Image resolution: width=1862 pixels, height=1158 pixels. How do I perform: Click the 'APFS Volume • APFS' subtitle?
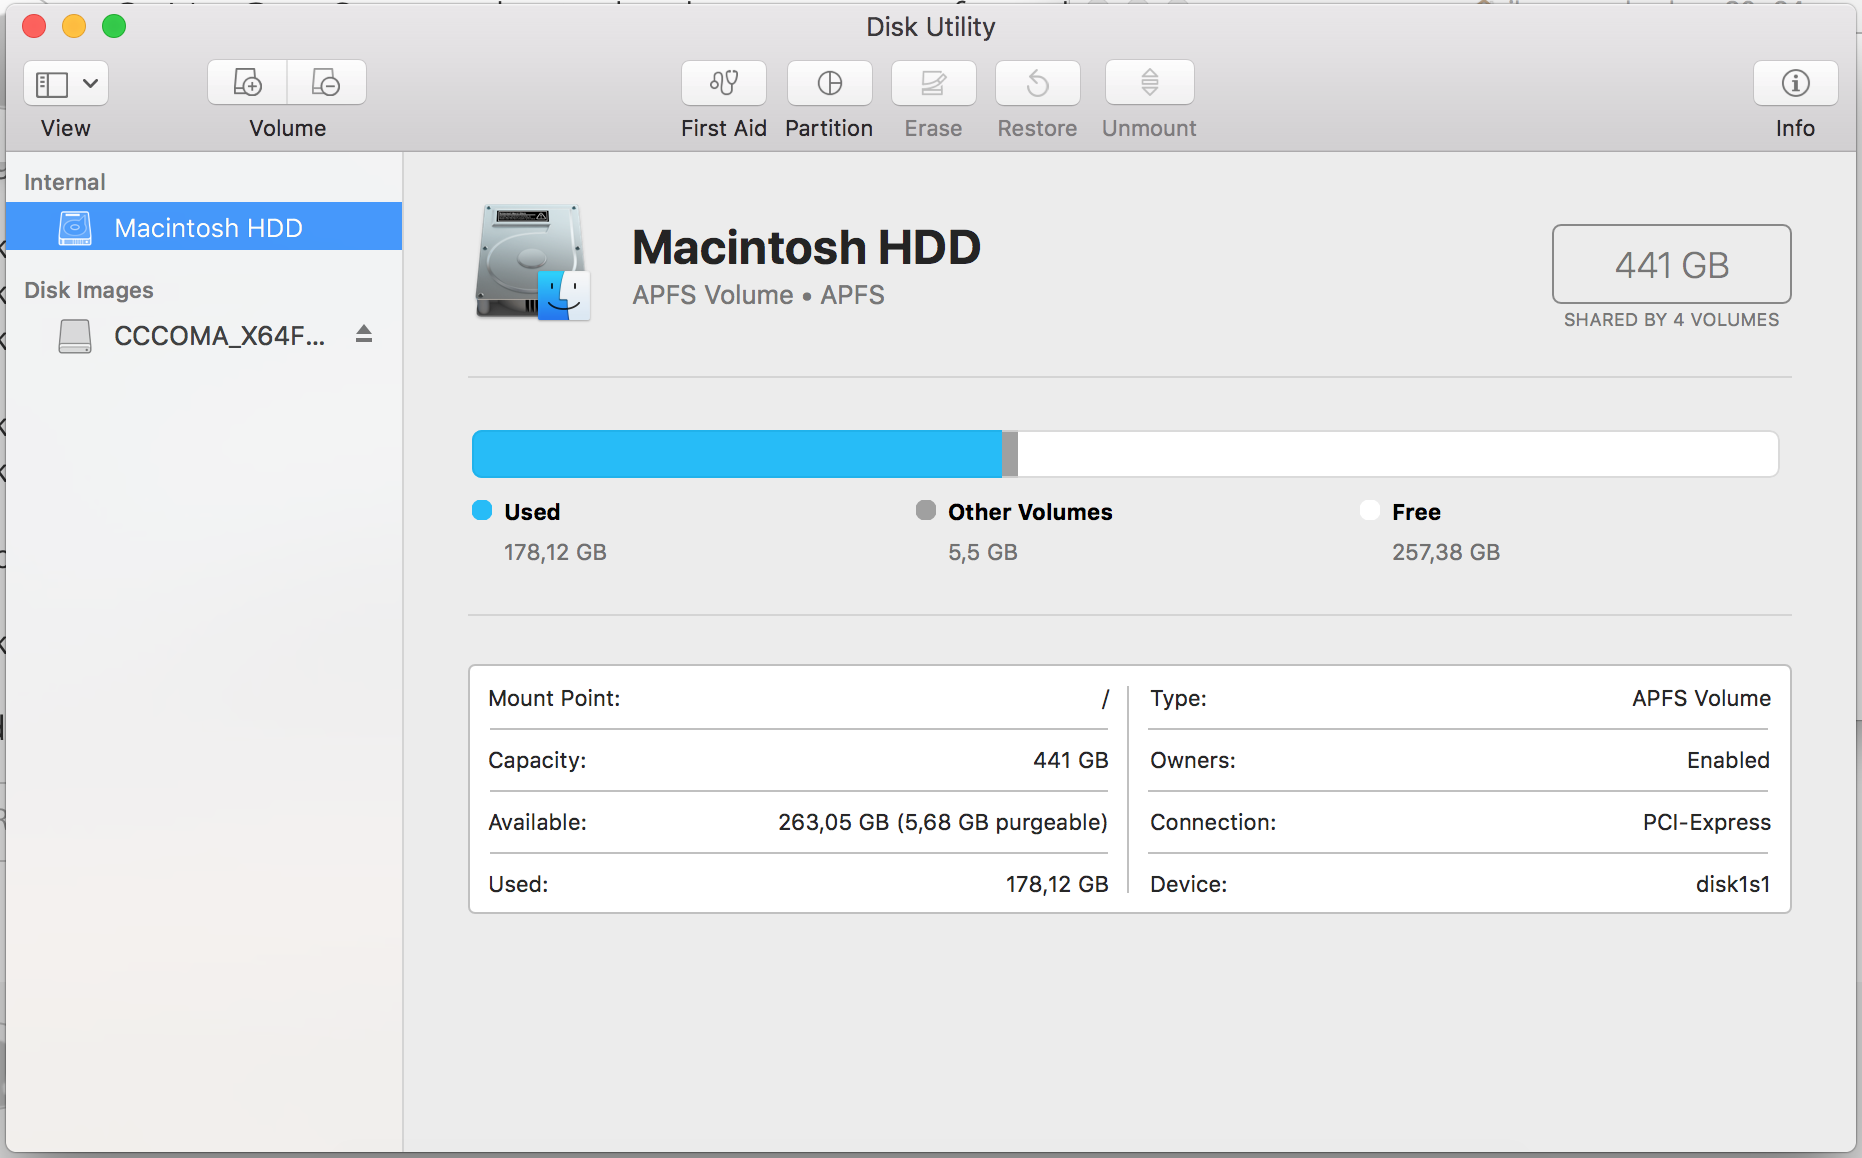(x=758, y=295)
